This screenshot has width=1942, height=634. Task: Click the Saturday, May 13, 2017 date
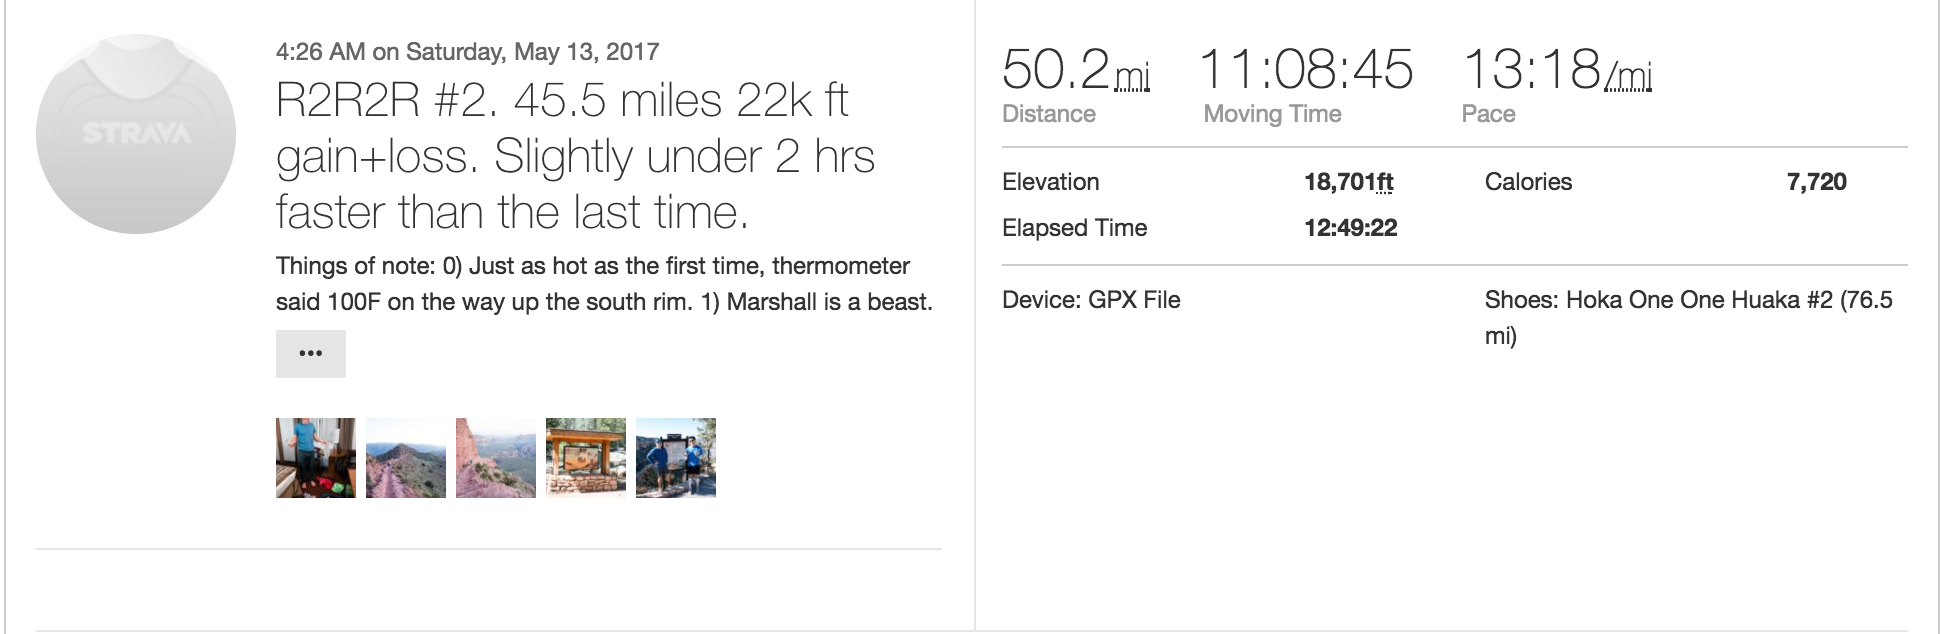click(x=532, y=52)
